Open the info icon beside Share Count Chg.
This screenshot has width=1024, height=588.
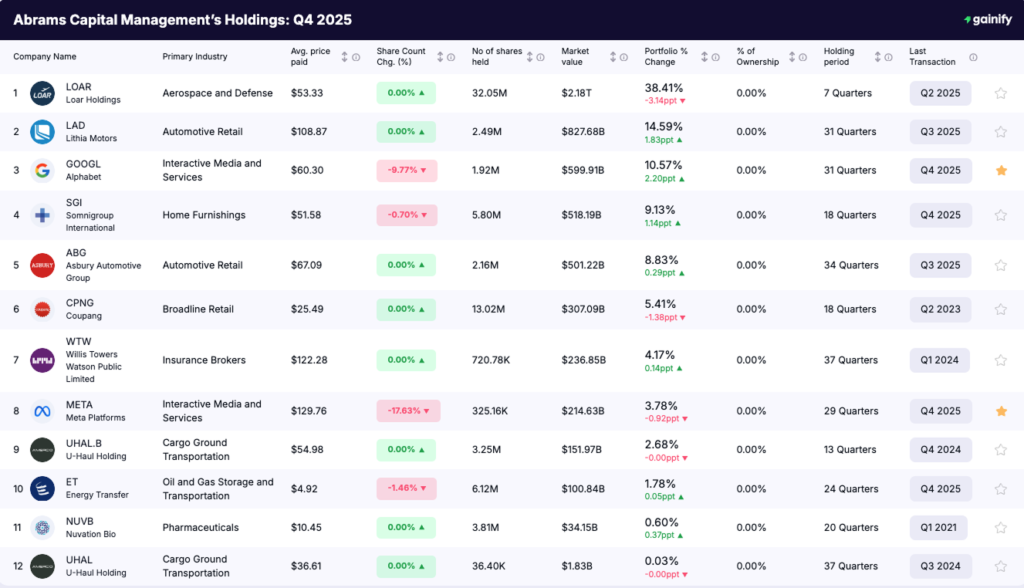coord(449,55)
